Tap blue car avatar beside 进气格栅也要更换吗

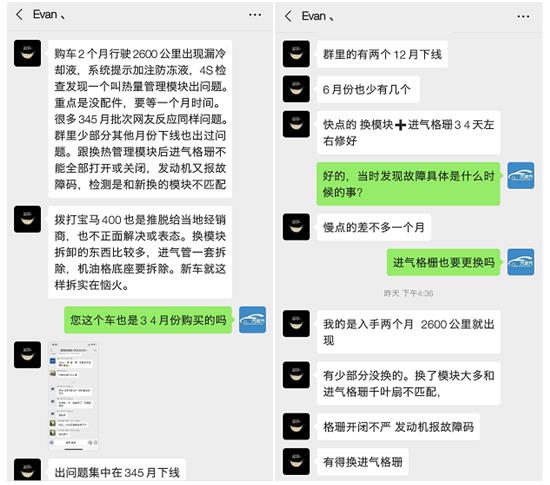pos(521,262)
